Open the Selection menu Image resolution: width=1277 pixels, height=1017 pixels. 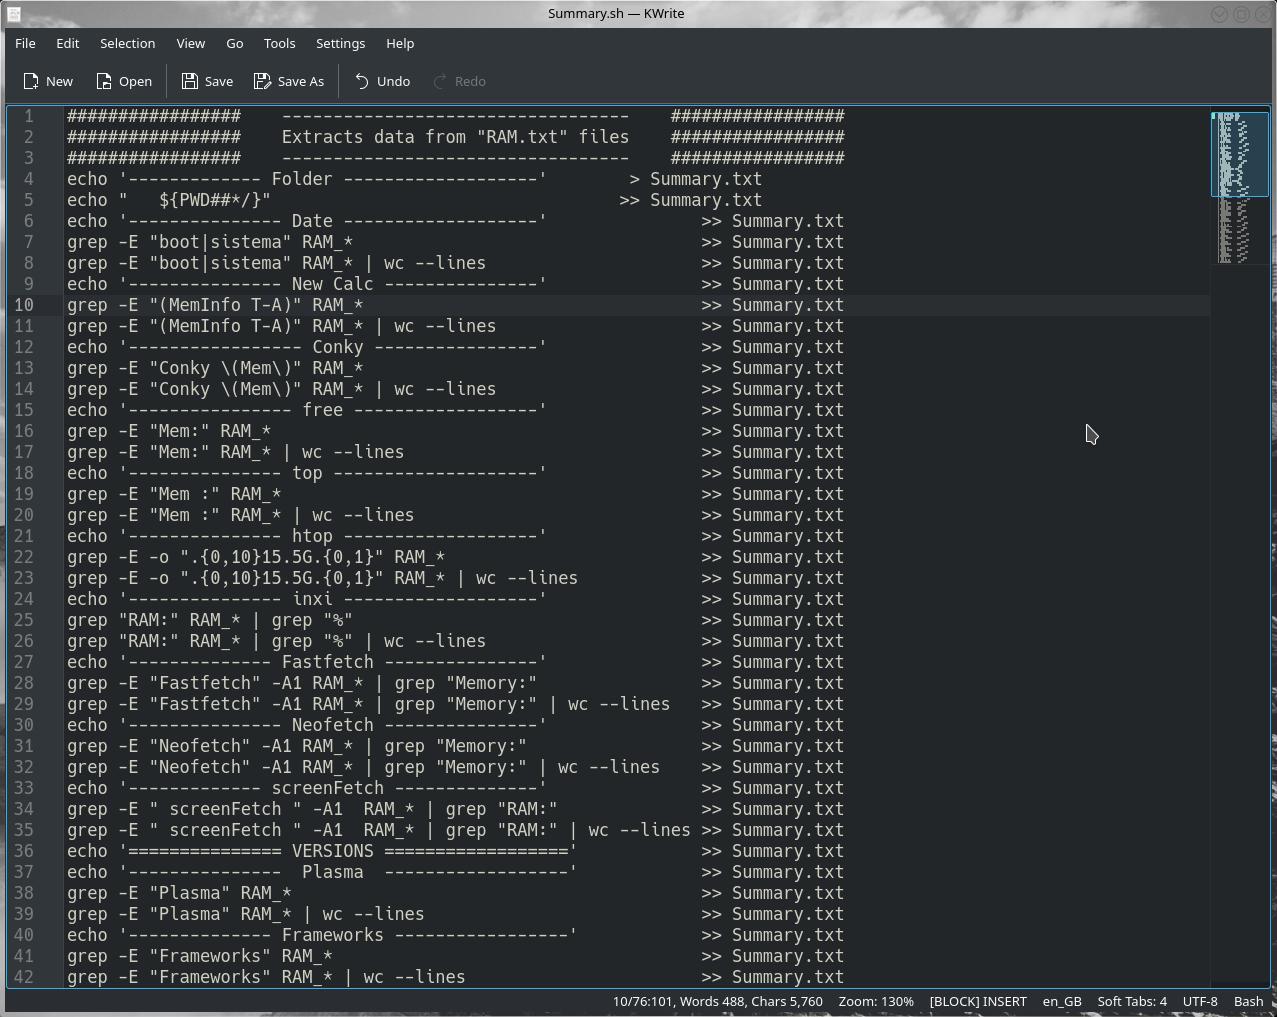coord(127,43)
